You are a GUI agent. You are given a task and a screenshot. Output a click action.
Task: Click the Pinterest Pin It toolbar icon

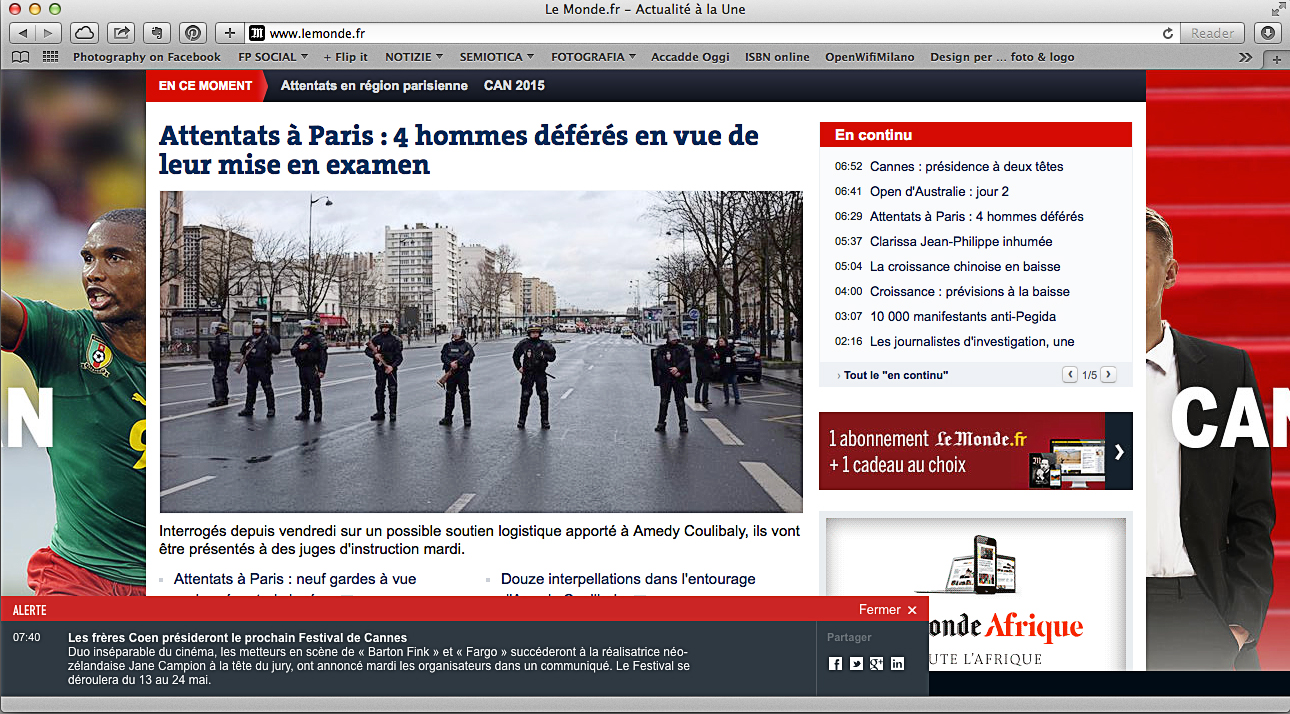[x=193, y=33]
